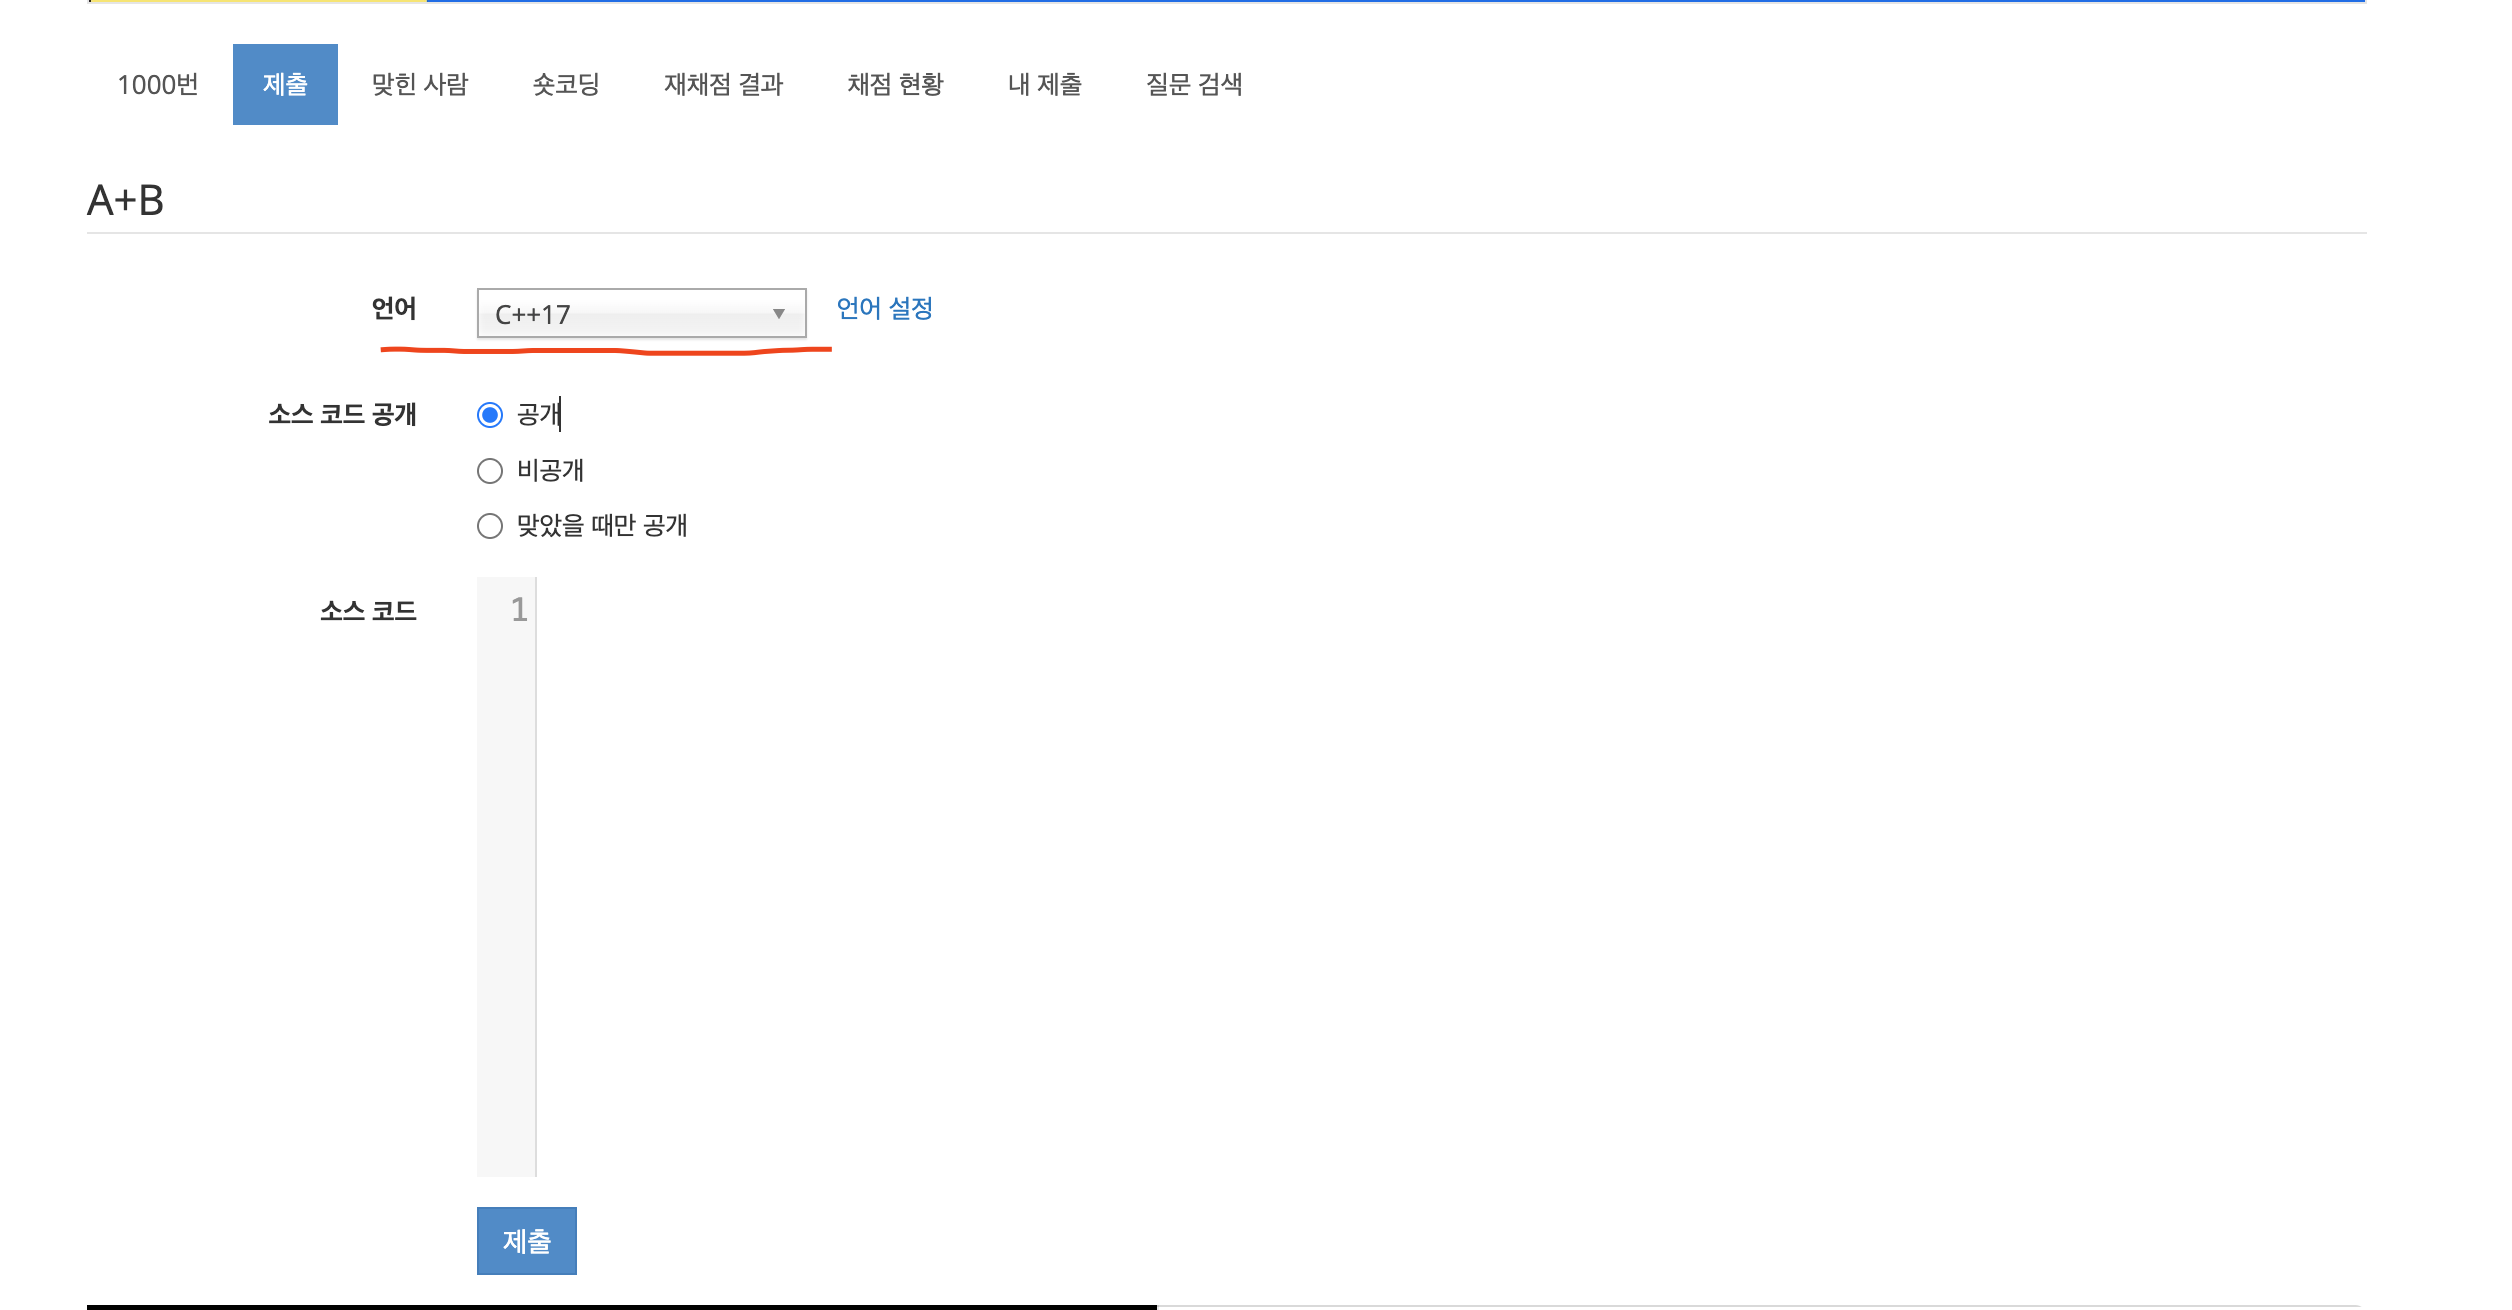Click the 비공개 option label
This screenshot has height=1310, width=2512.
(550, 471)
